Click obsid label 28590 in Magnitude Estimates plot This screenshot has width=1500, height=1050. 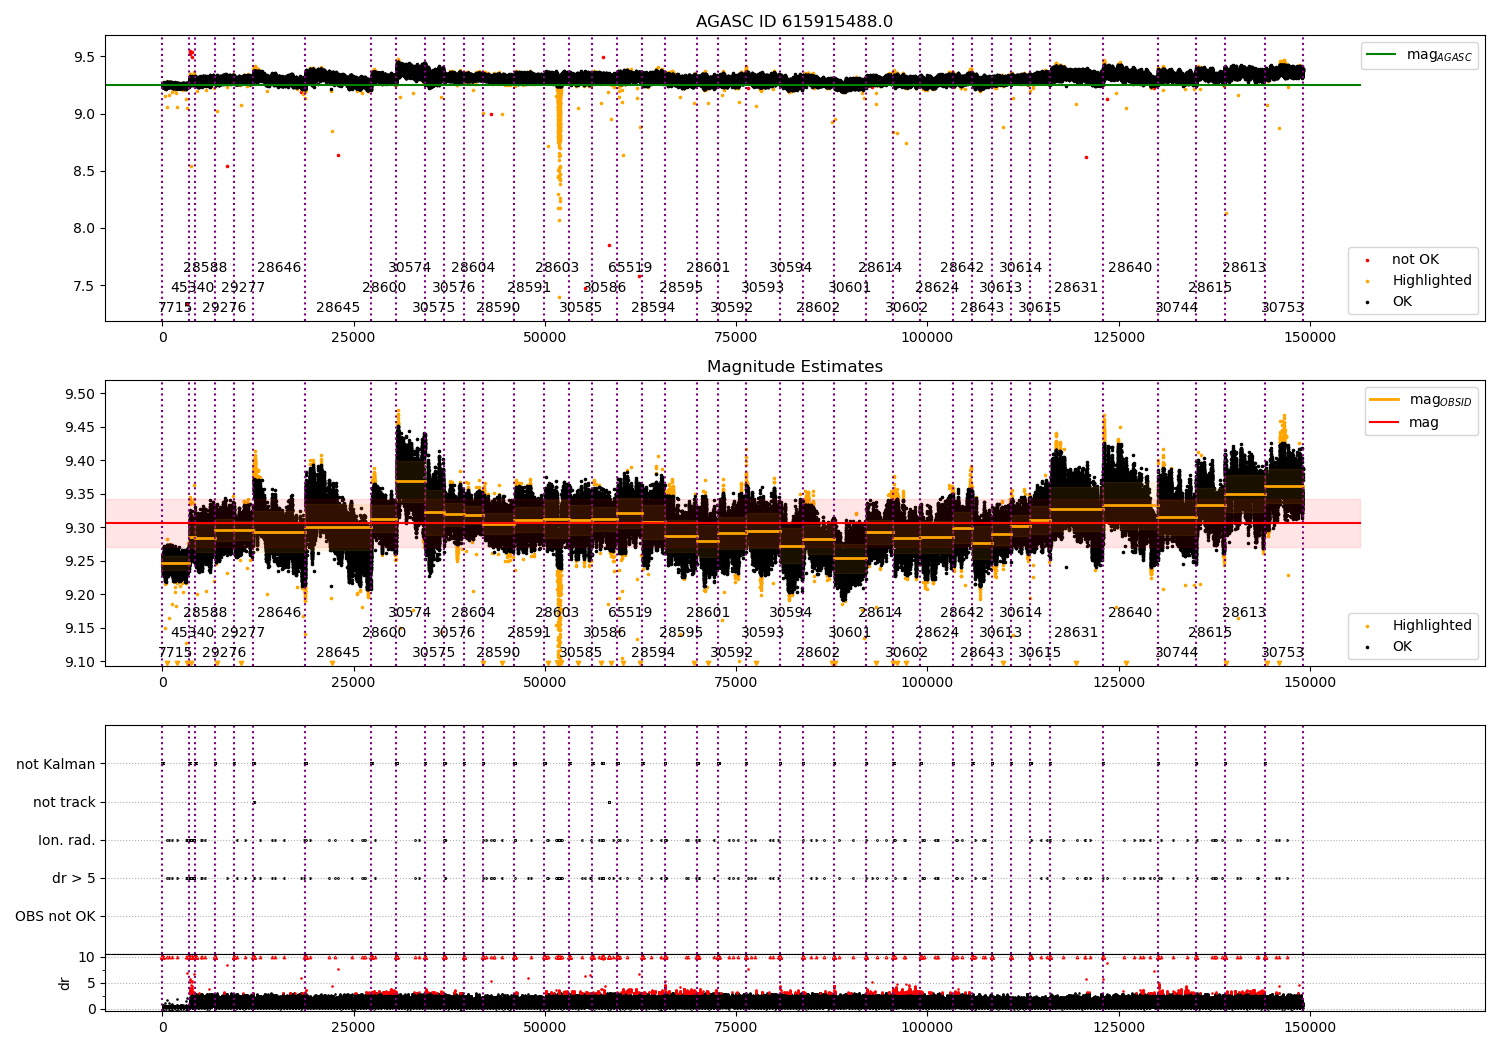498,653
